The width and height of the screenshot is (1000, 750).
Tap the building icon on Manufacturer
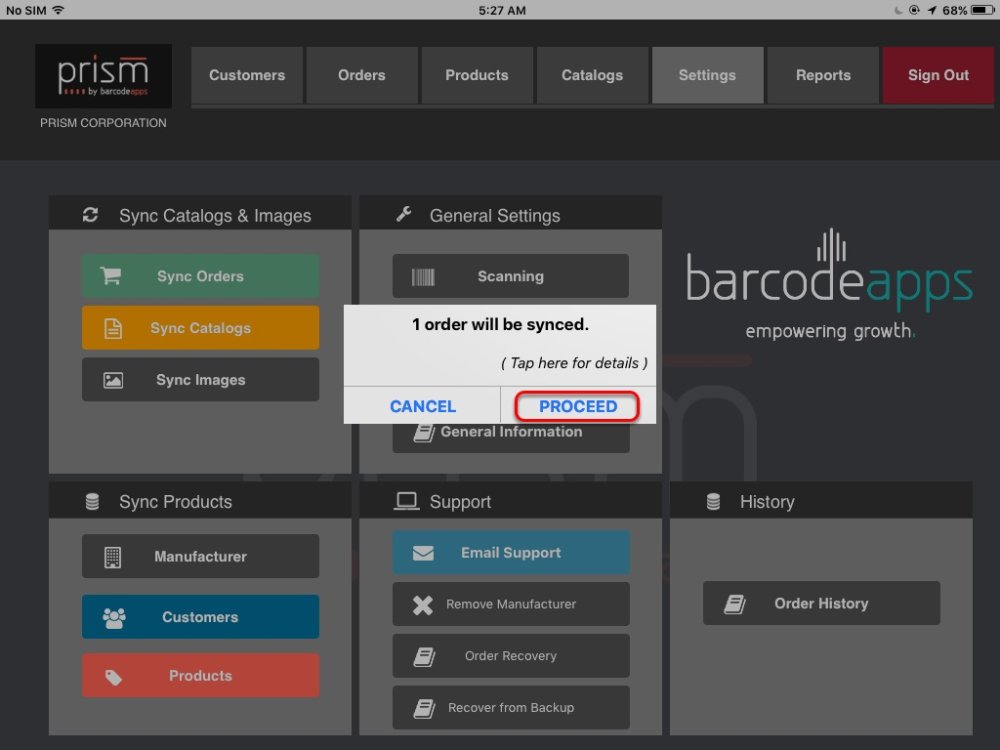[x=112, y=557]
